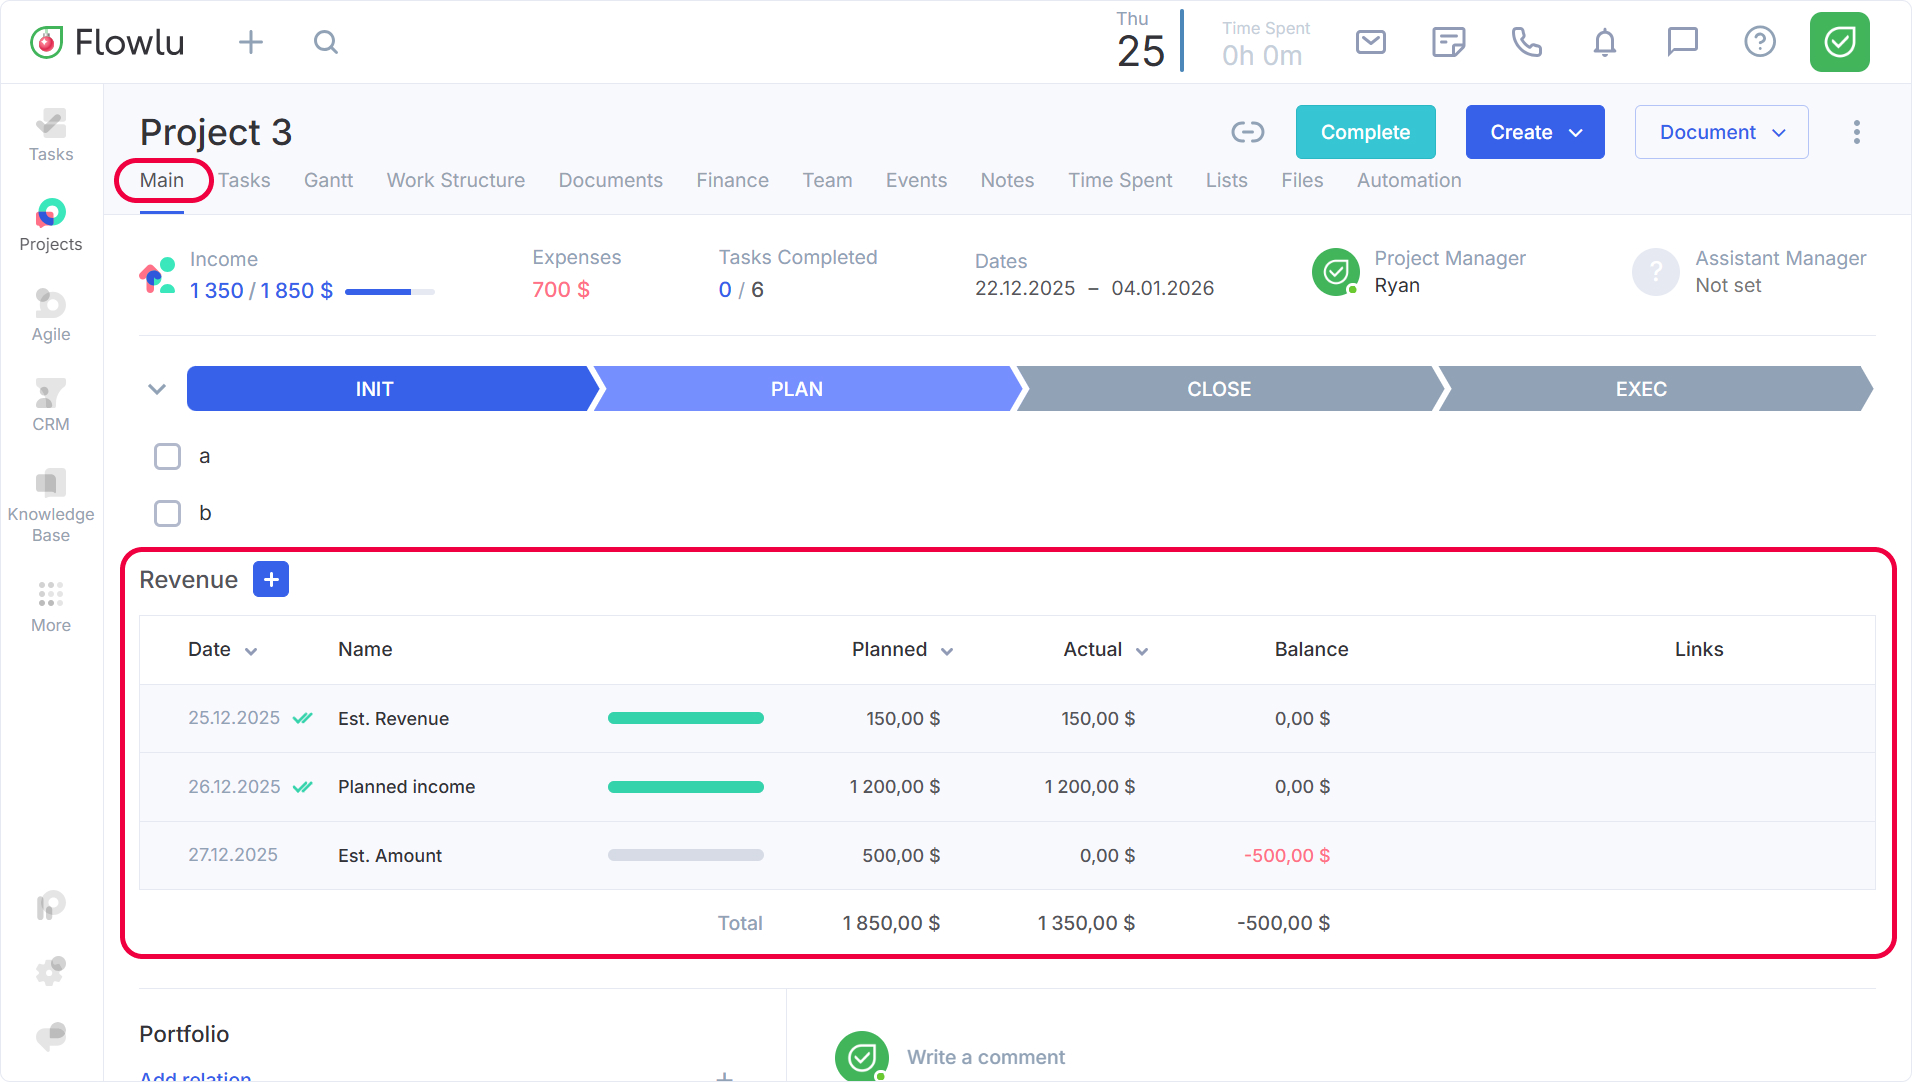This screenshot has width=1912, height=1082.
Task: Tick the checkbox for item b
Action: (167, 514)
